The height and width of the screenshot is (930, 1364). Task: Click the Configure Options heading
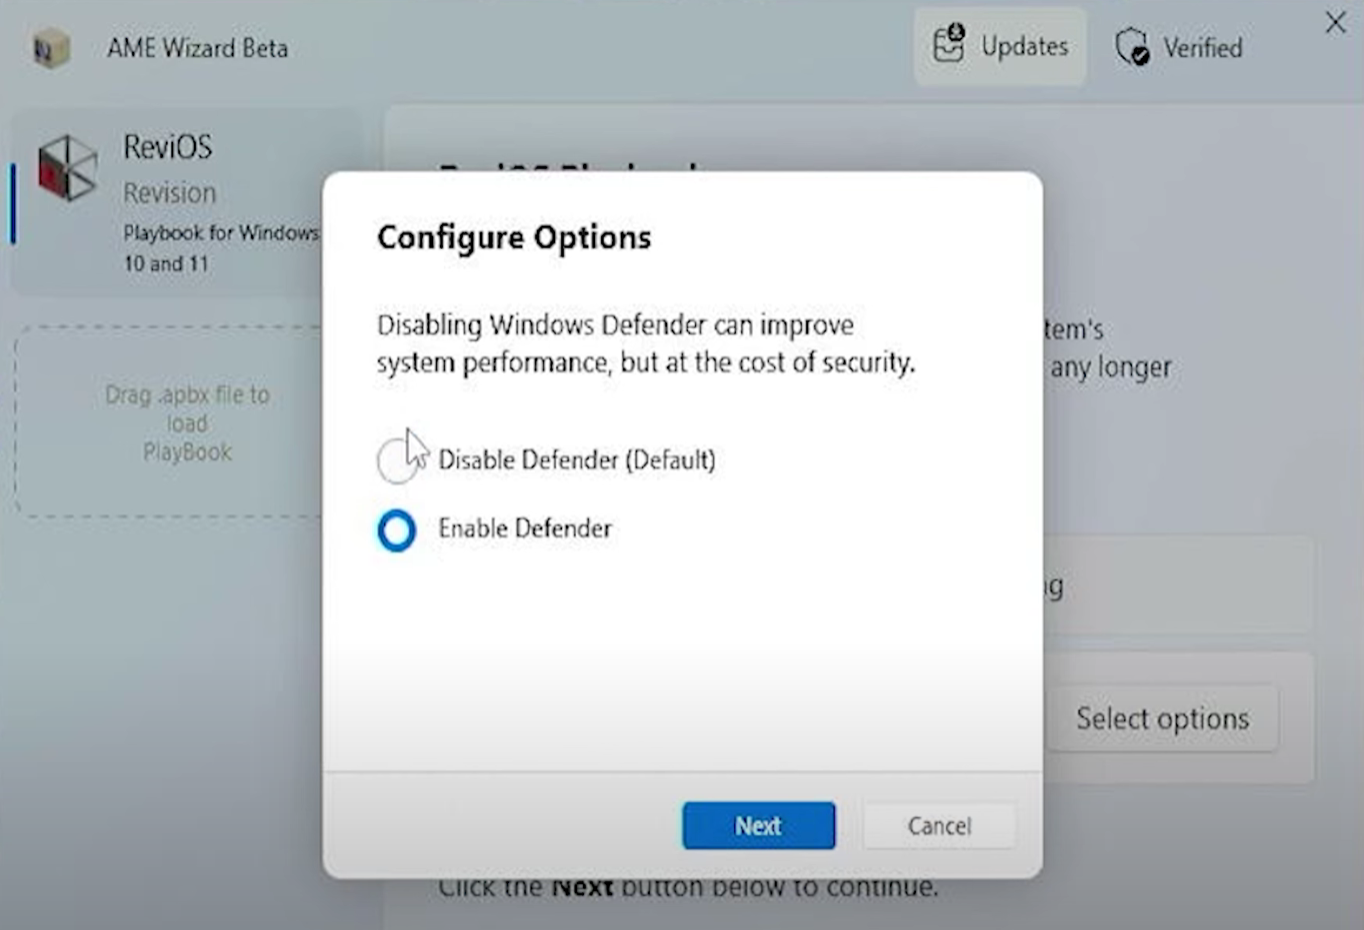click(x=514, y=237)
